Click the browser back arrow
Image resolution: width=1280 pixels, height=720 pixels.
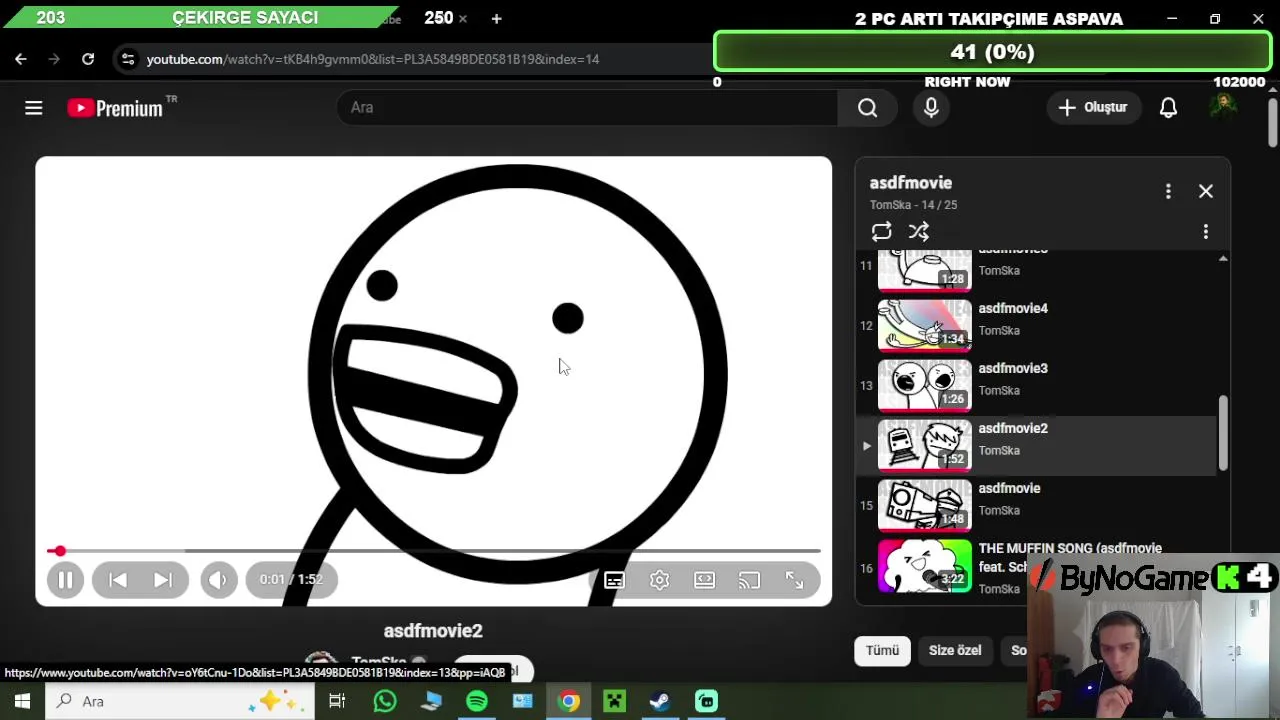pos(20,59)
